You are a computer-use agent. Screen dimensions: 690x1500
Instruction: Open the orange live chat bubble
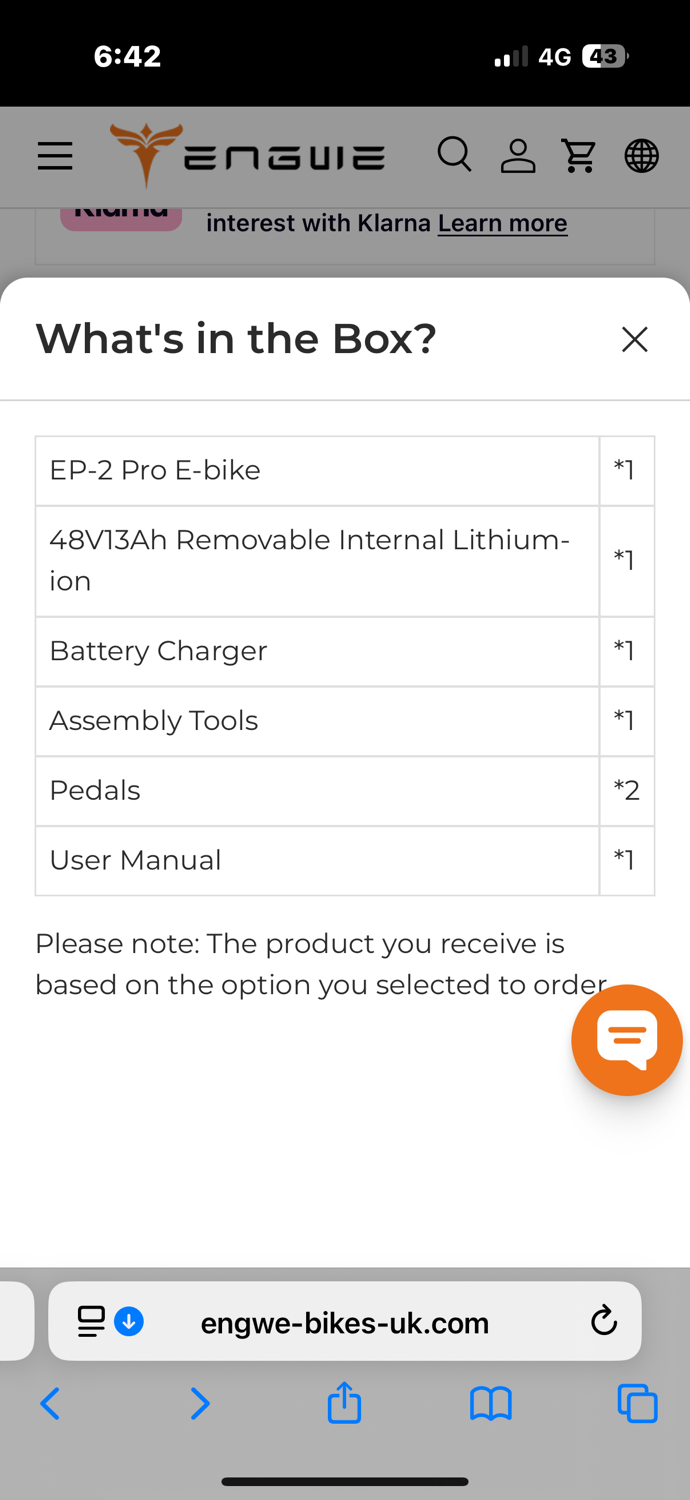[x=627, y=1040]
